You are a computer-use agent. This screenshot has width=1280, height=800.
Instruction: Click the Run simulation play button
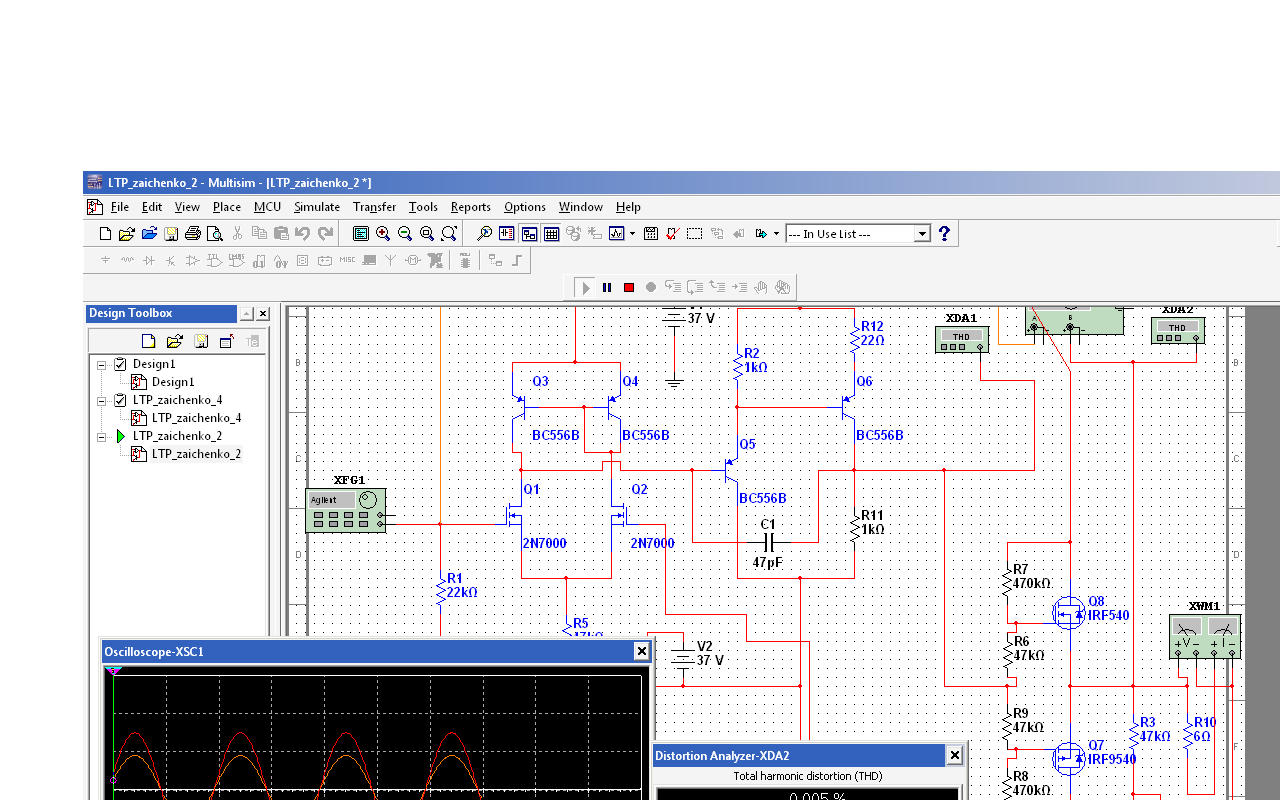click(x=586, y=288)
